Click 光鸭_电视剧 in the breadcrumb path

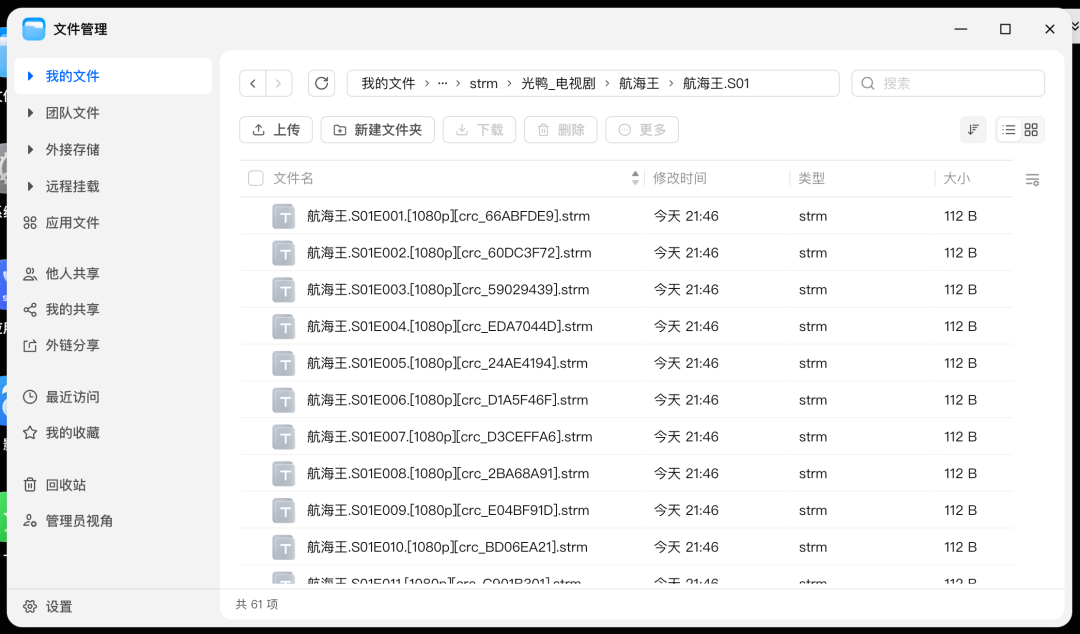pyautogui.click(x=558, y=83)
